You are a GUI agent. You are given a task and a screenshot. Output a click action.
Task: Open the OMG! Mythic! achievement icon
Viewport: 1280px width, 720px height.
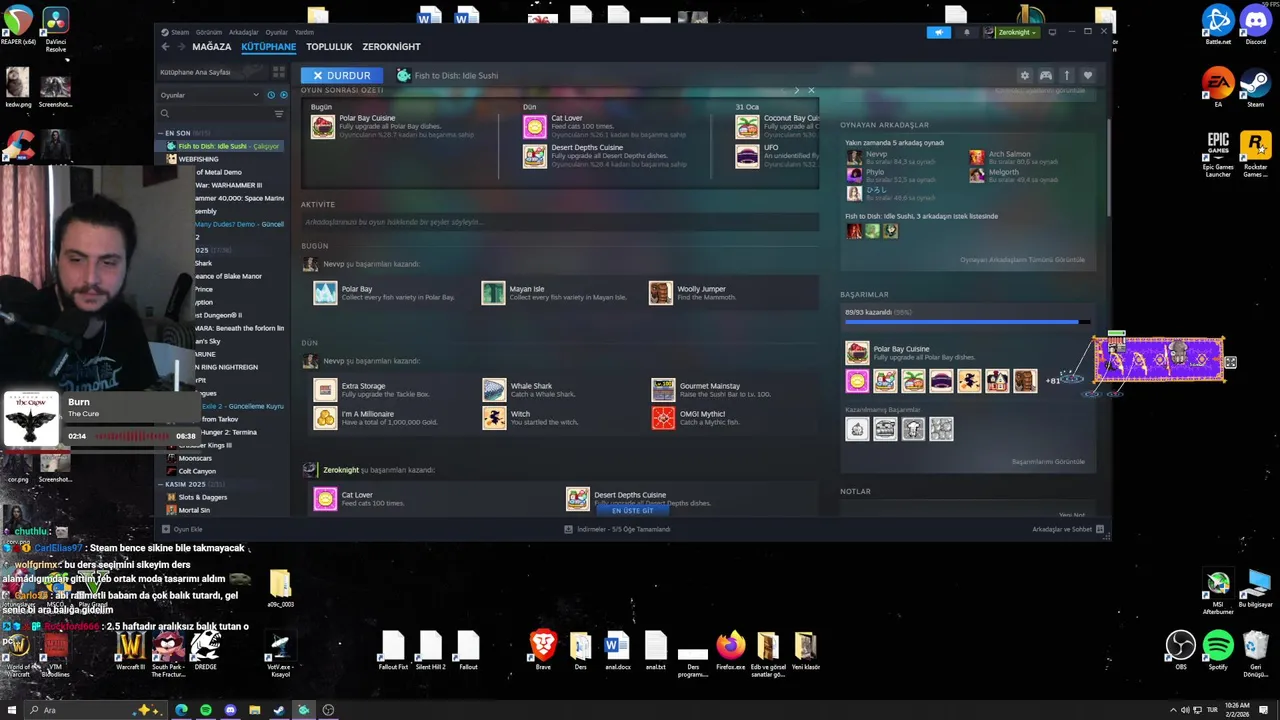point(663,417)
